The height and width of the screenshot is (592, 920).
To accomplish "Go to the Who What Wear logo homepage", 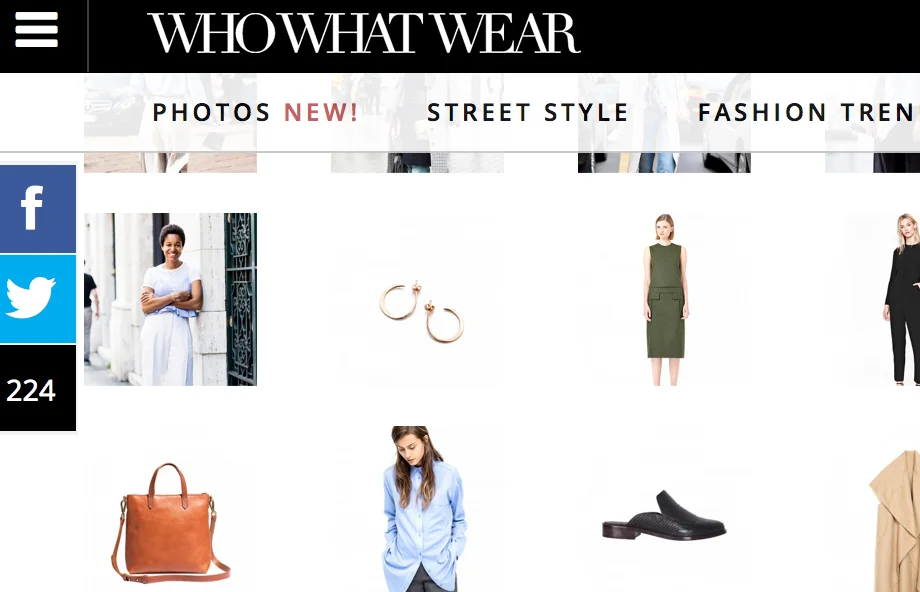I will [364, 33].
